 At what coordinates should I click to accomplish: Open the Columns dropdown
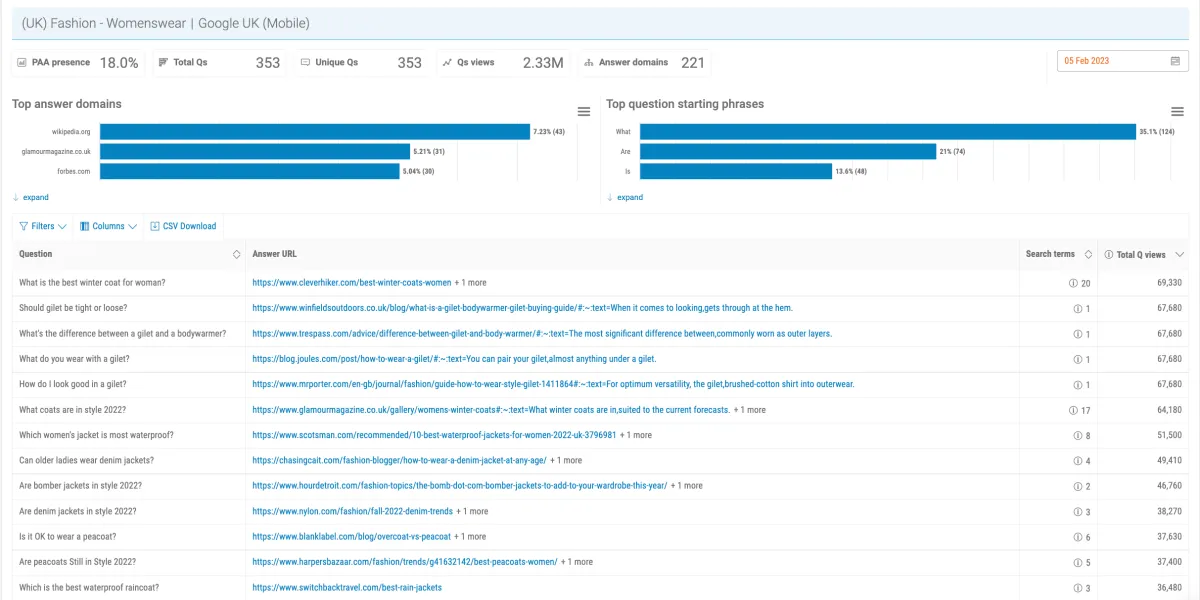click(x=108, y=226)
